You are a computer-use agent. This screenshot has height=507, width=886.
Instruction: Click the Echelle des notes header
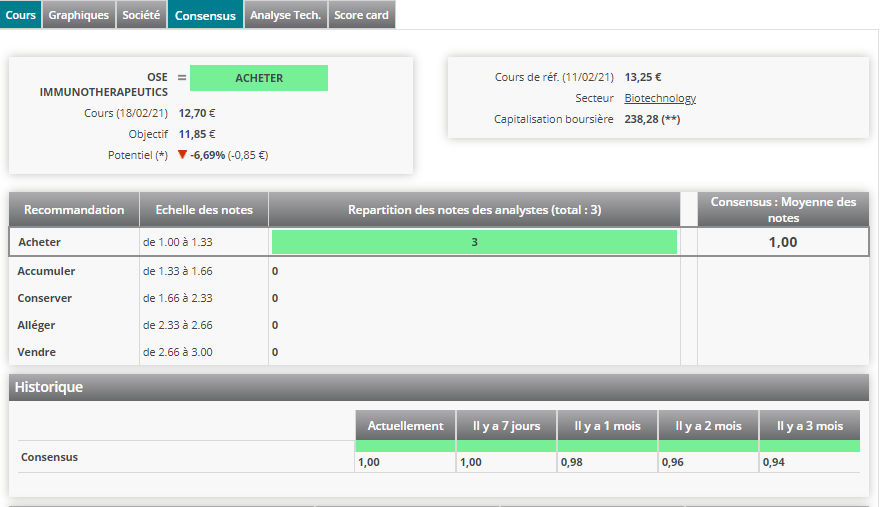[x=204, y=210]
